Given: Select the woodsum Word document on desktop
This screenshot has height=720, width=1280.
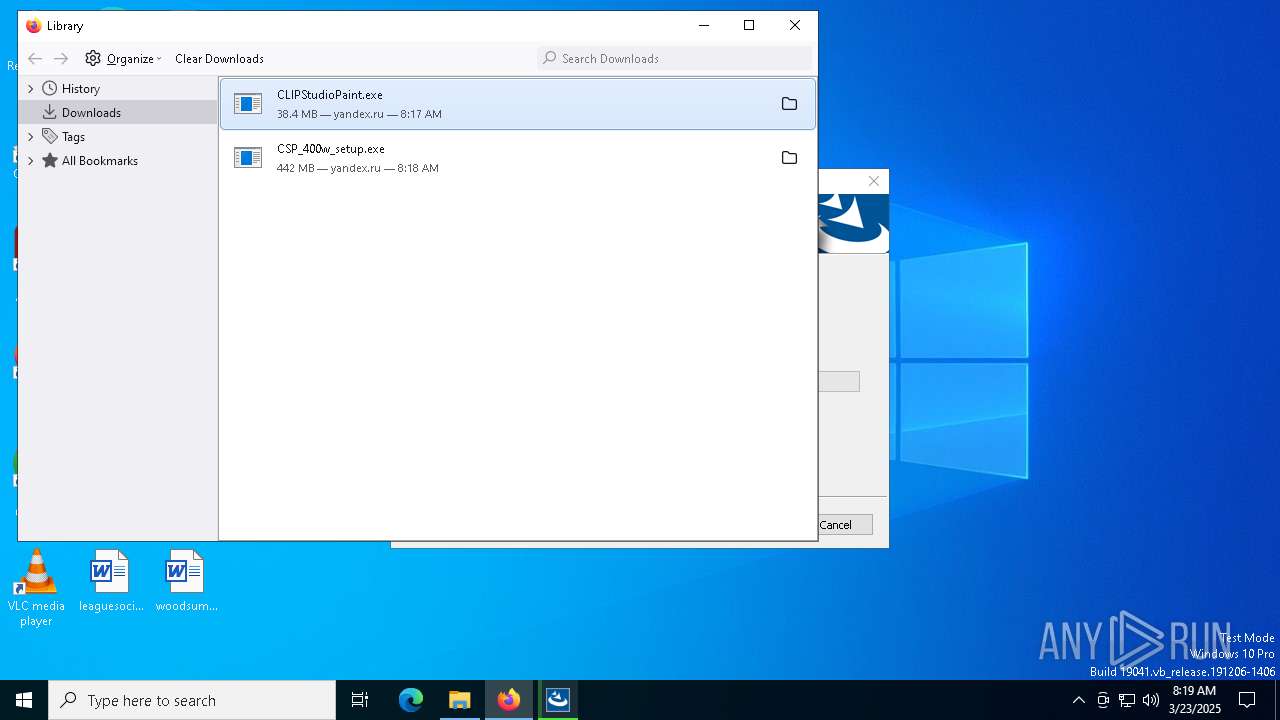Looking at the screenshot, I should tap(186, 581).
